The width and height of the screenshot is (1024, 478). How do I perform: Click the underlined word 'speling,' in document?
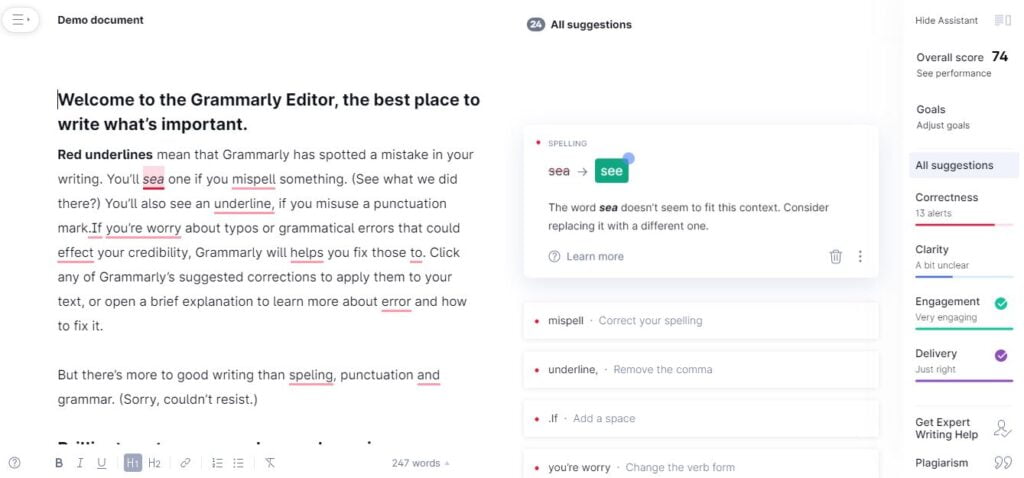pos(312,375)
